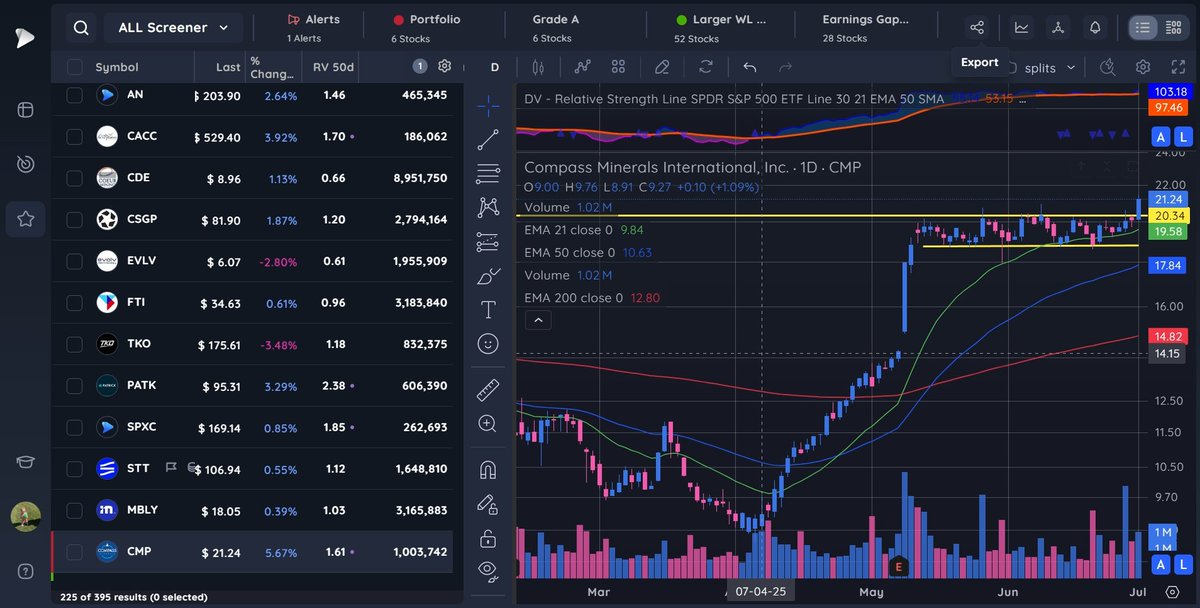Click the undo arrow in chart toolbar
The height and width of the screenshot is (608, 1200).
click(750, 67)
